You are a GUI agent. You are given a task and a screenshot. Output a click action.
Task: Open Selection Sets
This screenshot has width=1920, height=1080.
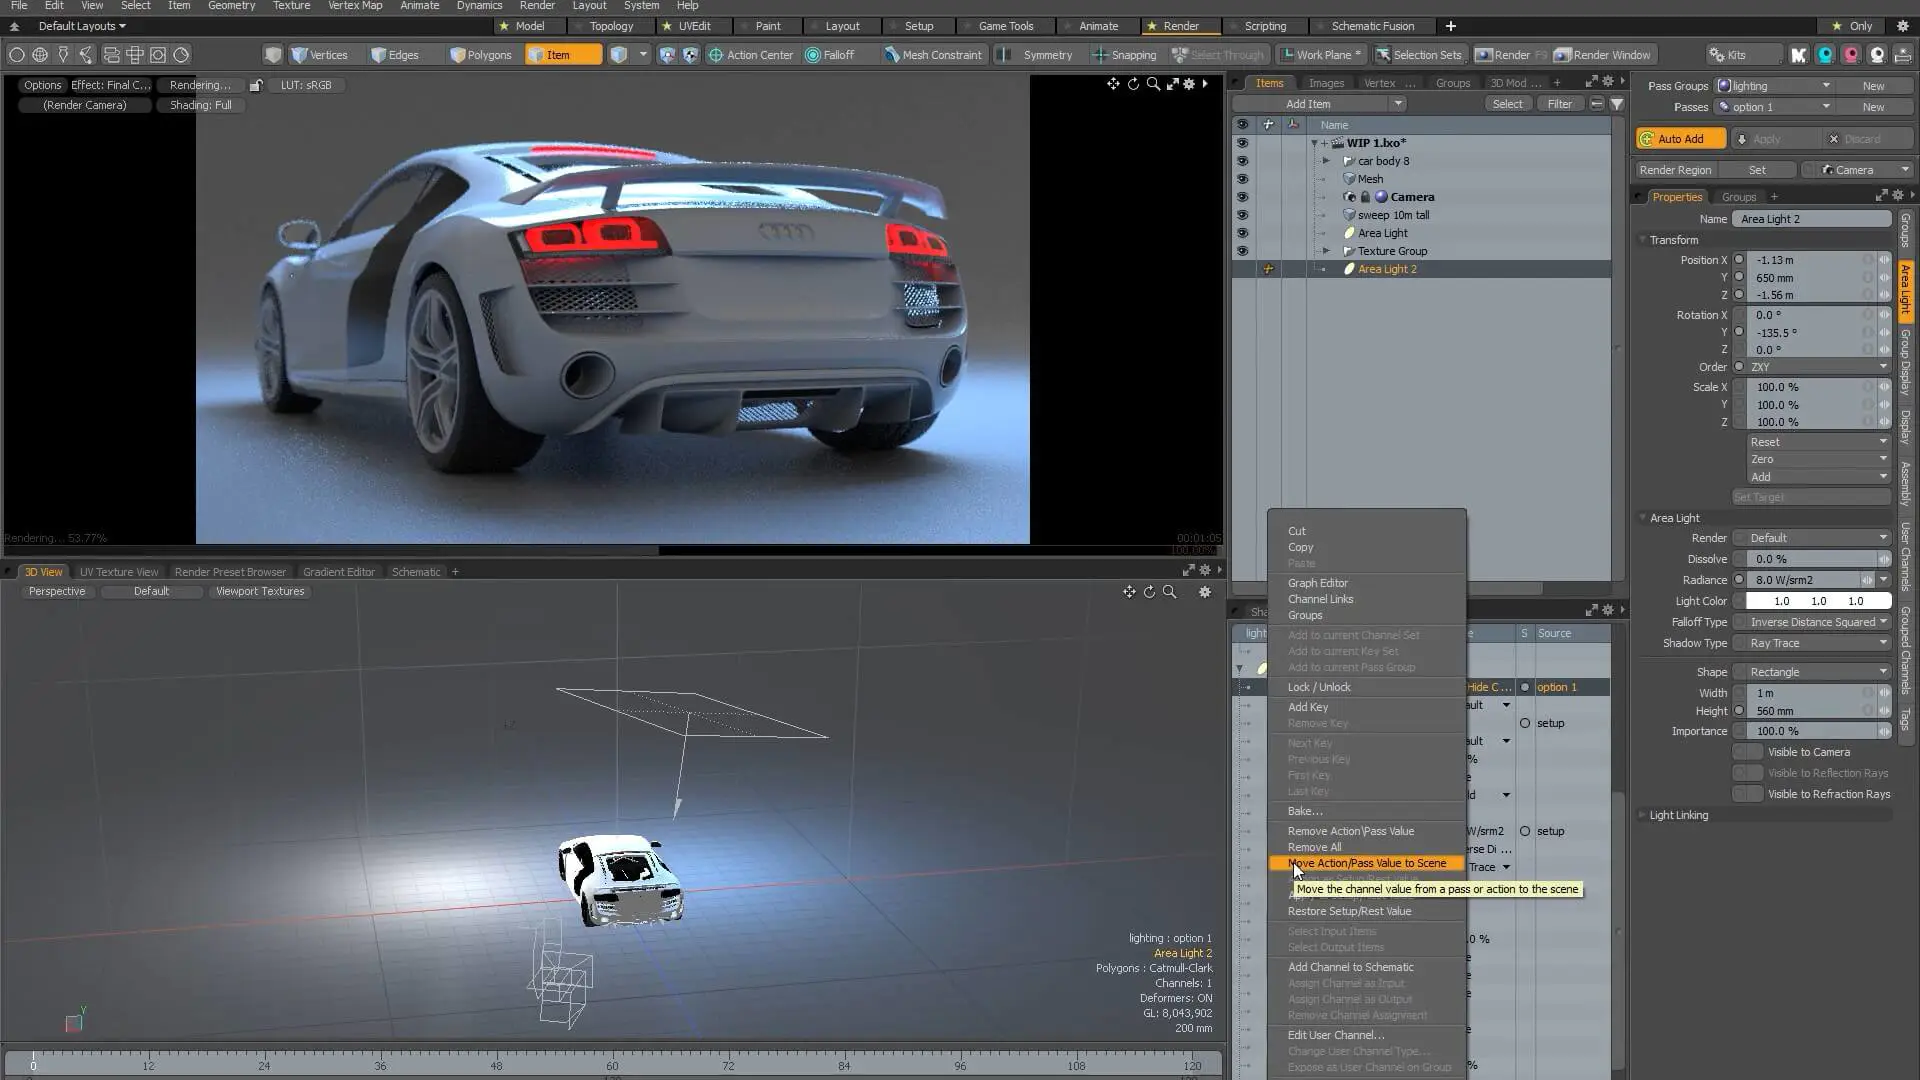[1417, 55]
